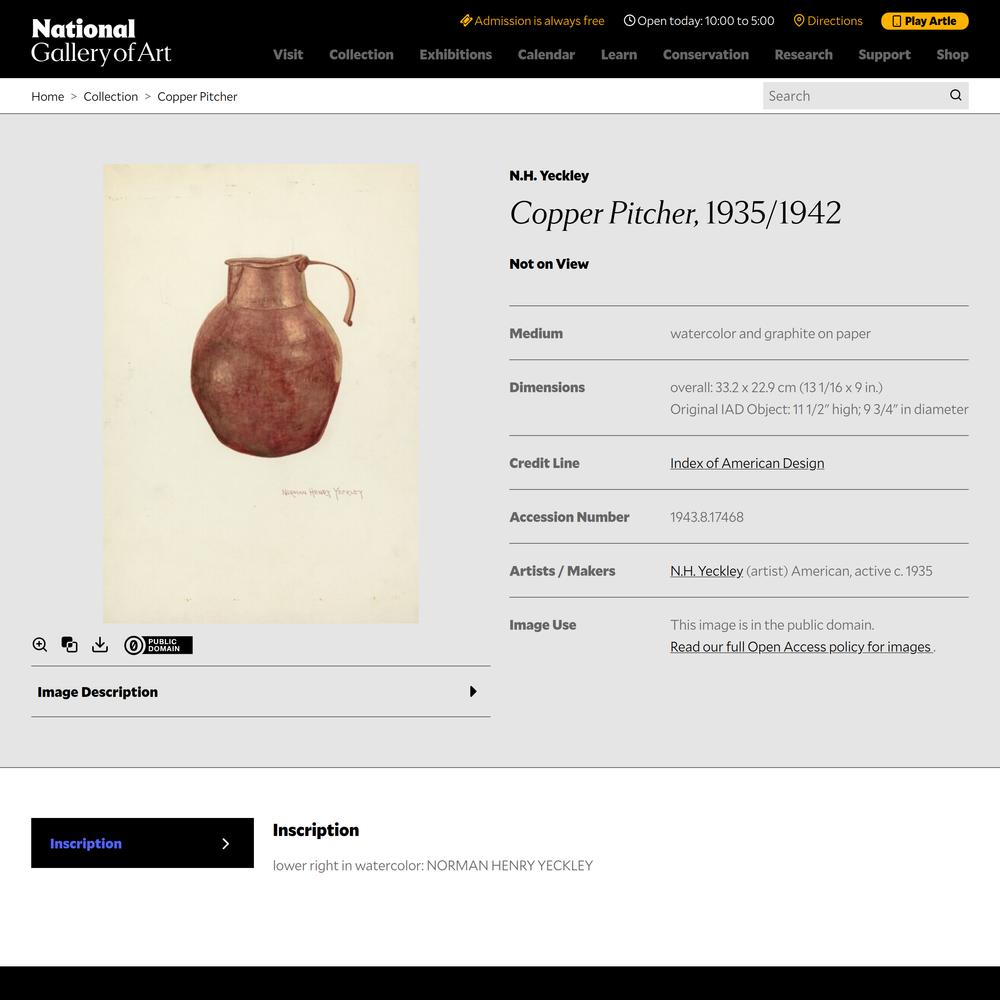The height and width of the screenshot is (1000, 1000).
Task: Click Open today: 10:00 to 5:00 text
Action: [706, 21]
